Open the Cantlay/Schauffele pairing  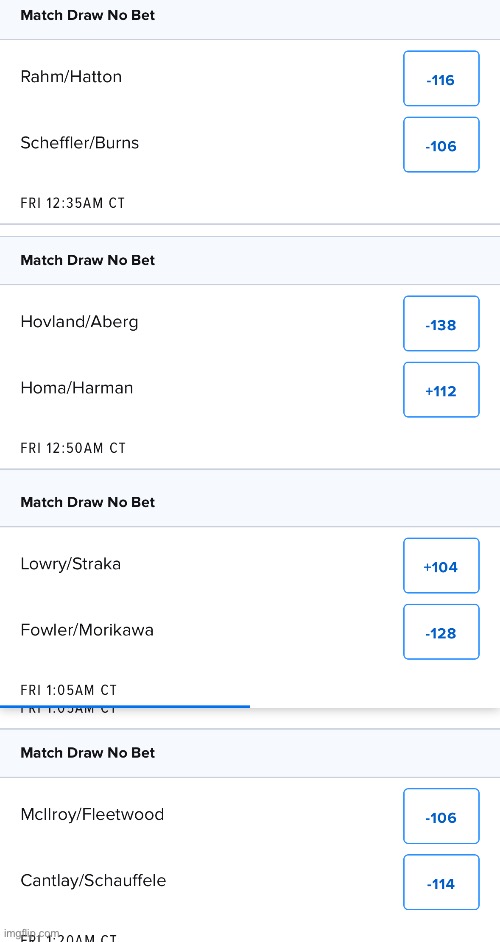pyautogui.click(x=93, y=881)
